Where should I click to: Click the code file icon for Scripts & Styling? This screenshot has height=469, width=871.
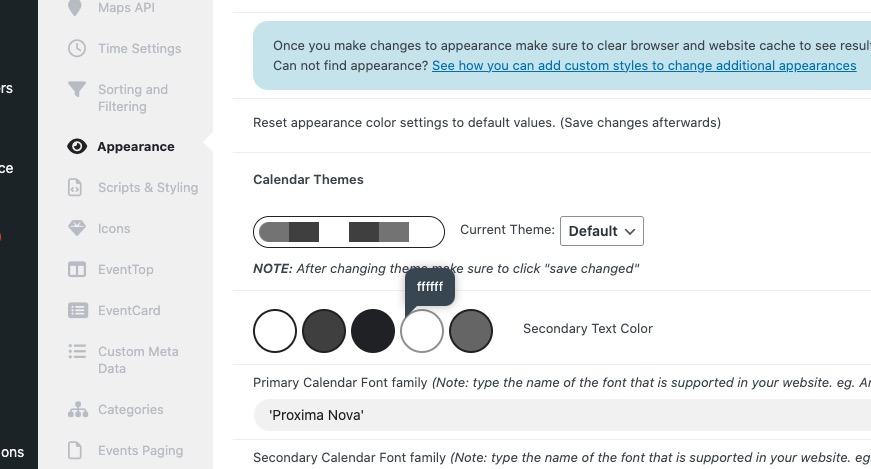coord(75,187)
